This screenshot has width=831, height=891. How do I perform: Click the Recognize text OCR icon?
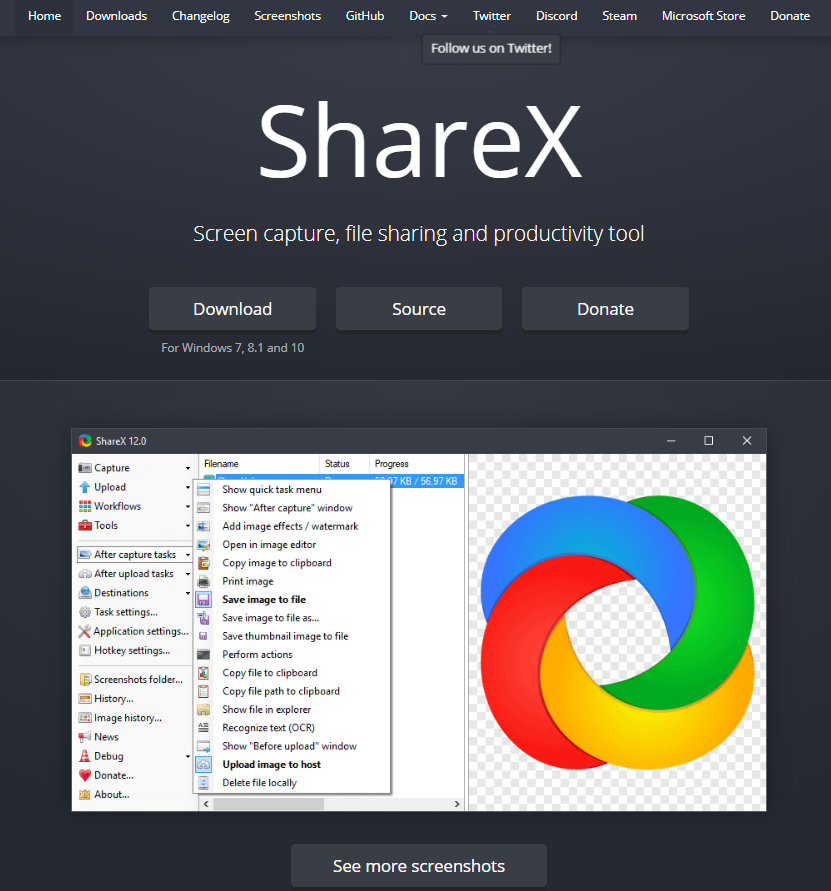pos(203,727)
